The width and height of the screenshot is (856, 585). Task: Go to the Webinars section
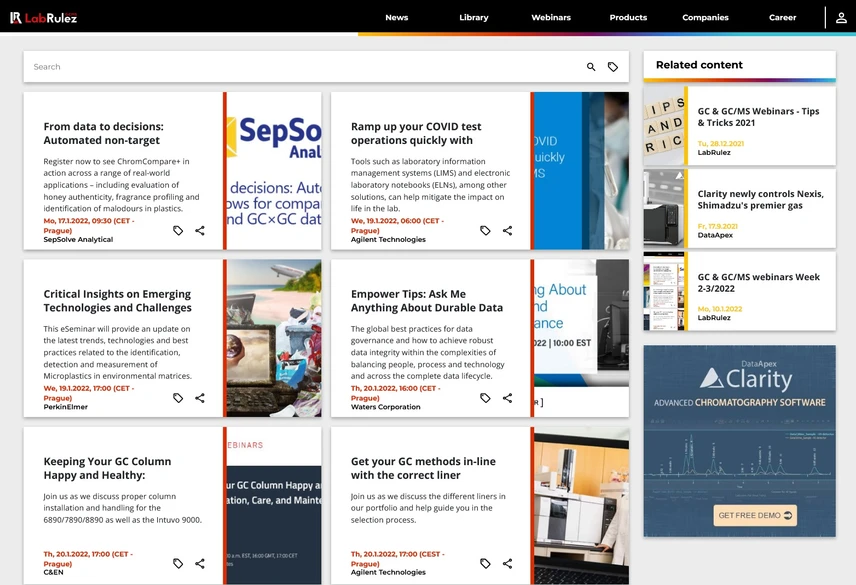(x=551, y=17)
